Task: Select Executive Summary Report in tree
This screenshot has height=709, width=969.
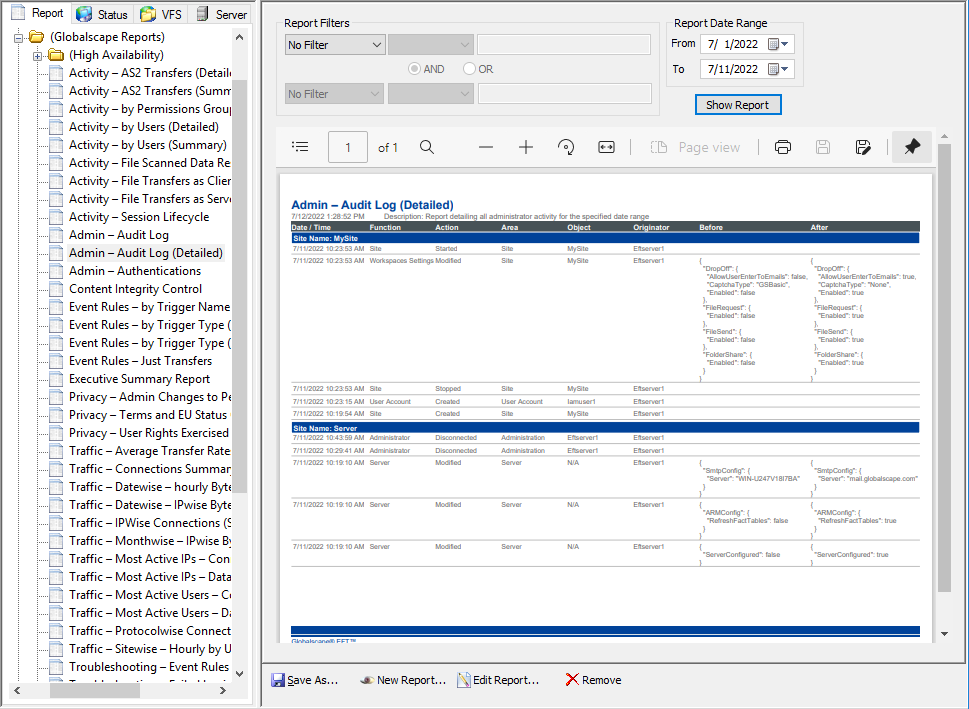Action: pos(139,379)
